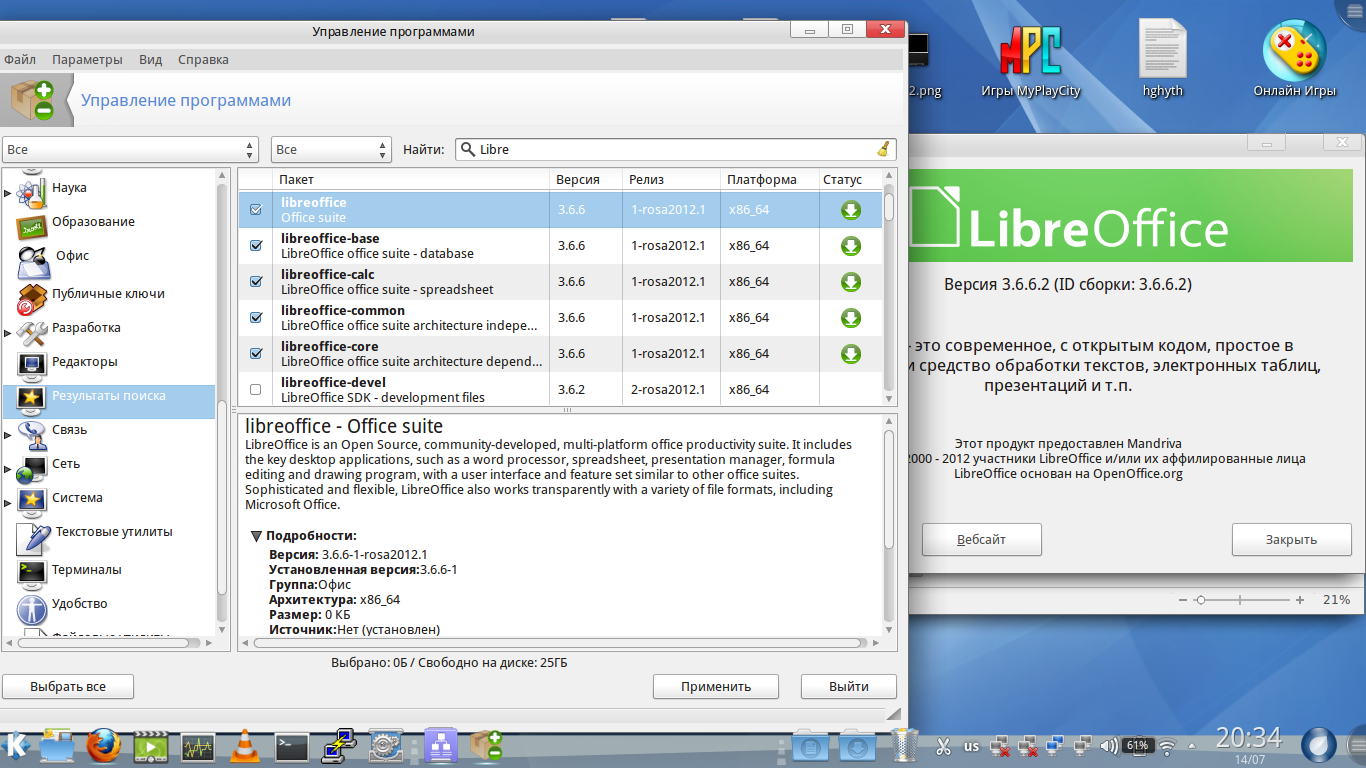Launch VLC cone icon in taskbar

244,746
